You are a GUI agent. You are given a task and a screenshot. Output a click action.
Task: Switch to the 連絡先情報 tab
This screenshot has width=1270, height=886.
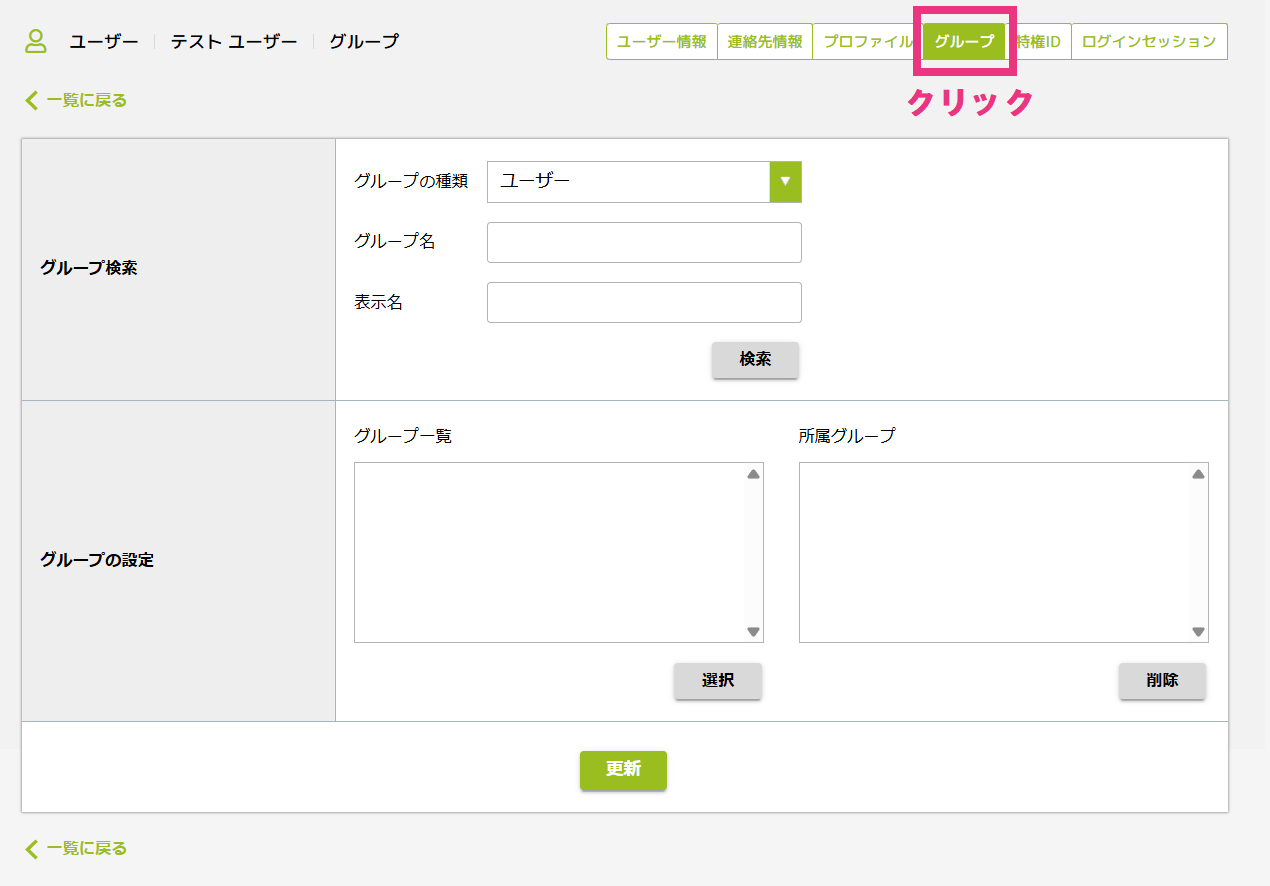pos(765,42)
